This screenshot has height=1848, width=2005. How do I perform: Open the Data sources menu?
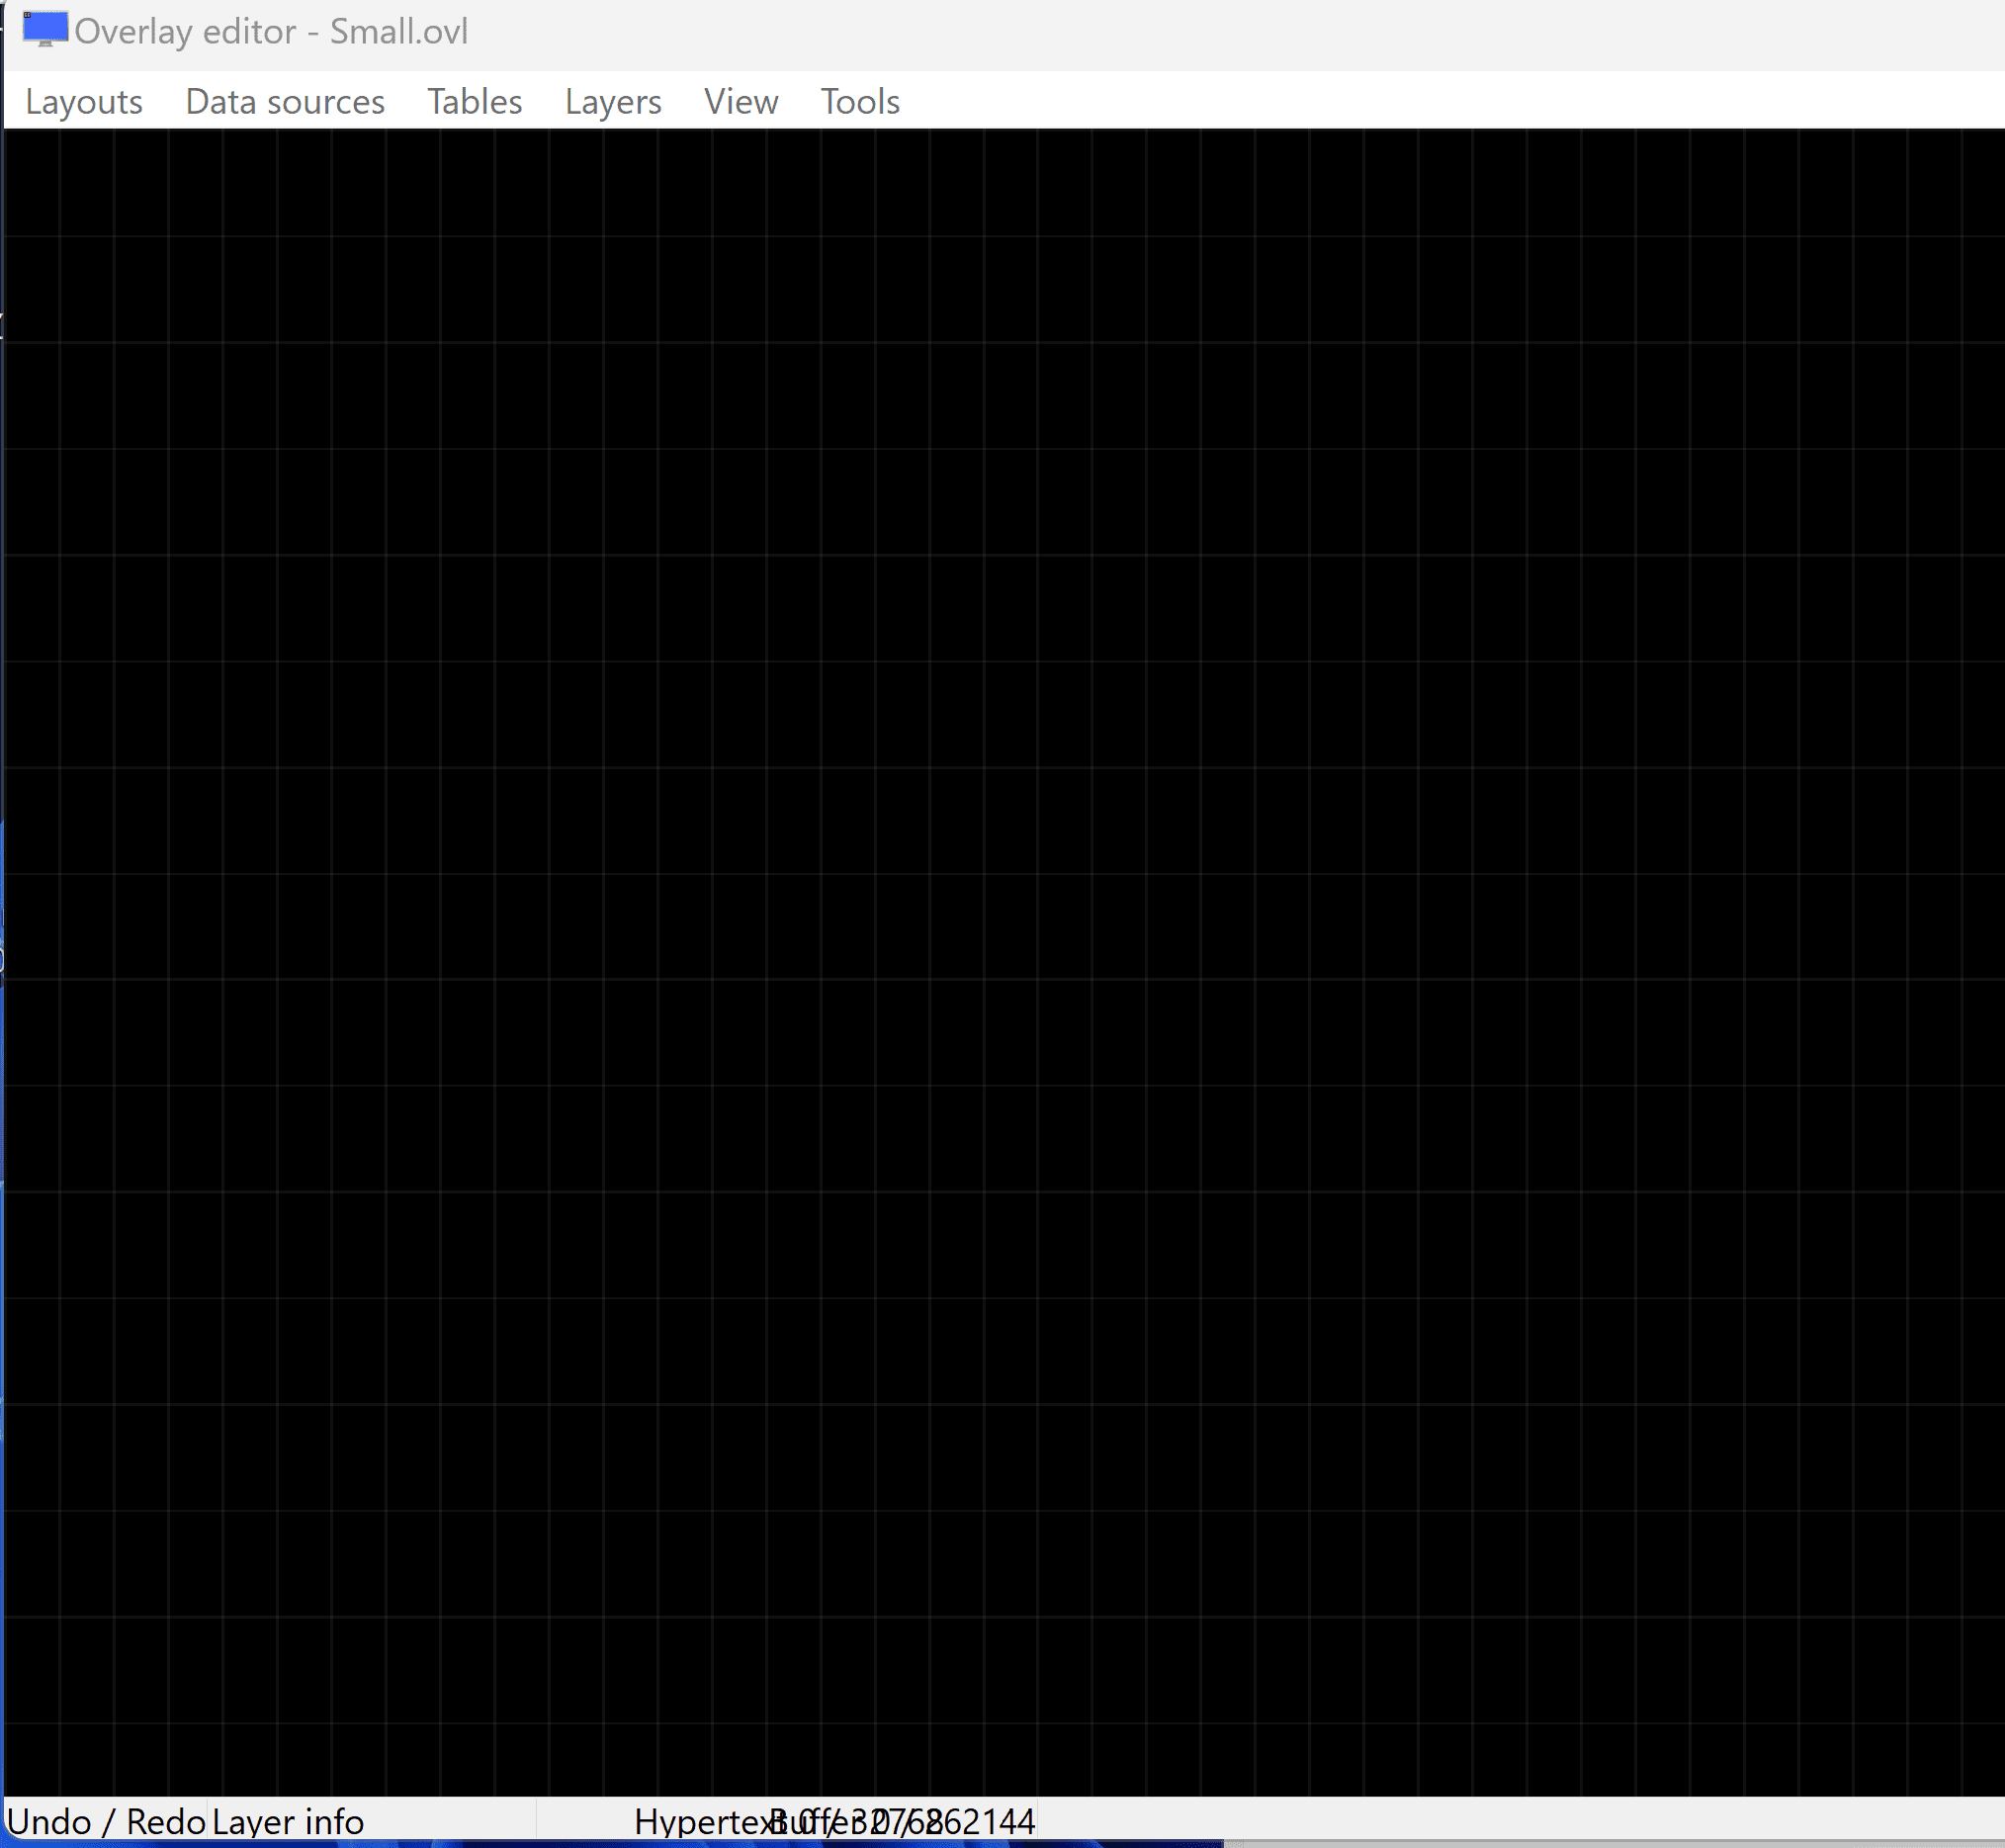(x=285, y=102)
